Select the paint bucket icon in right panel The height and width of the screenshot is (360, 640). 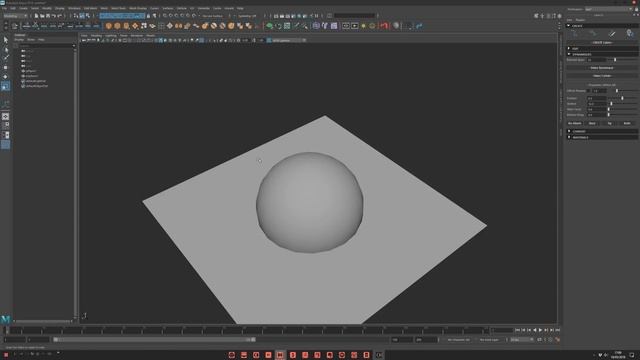click(x=630, y=34)
